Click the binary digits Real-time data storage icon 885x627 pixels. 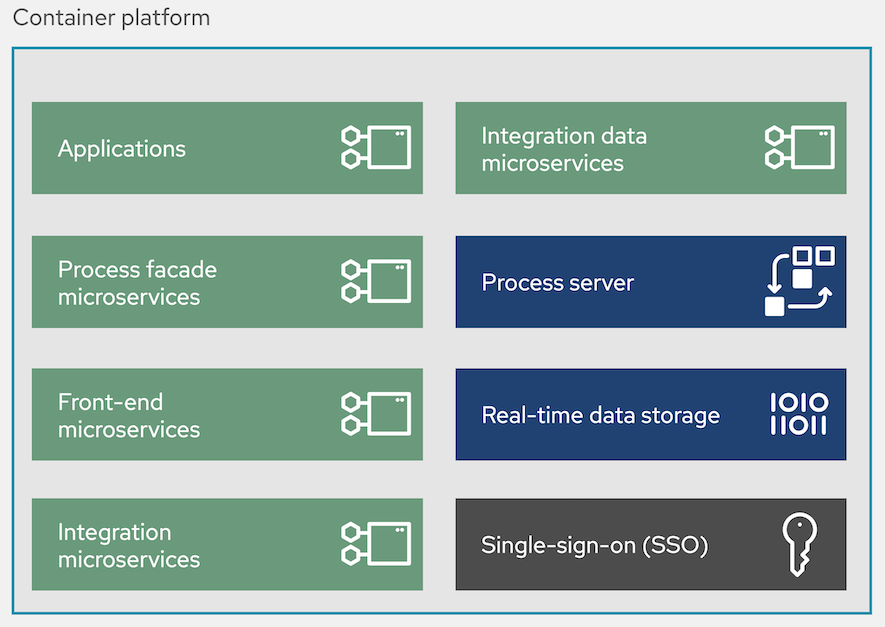point(798,414)
